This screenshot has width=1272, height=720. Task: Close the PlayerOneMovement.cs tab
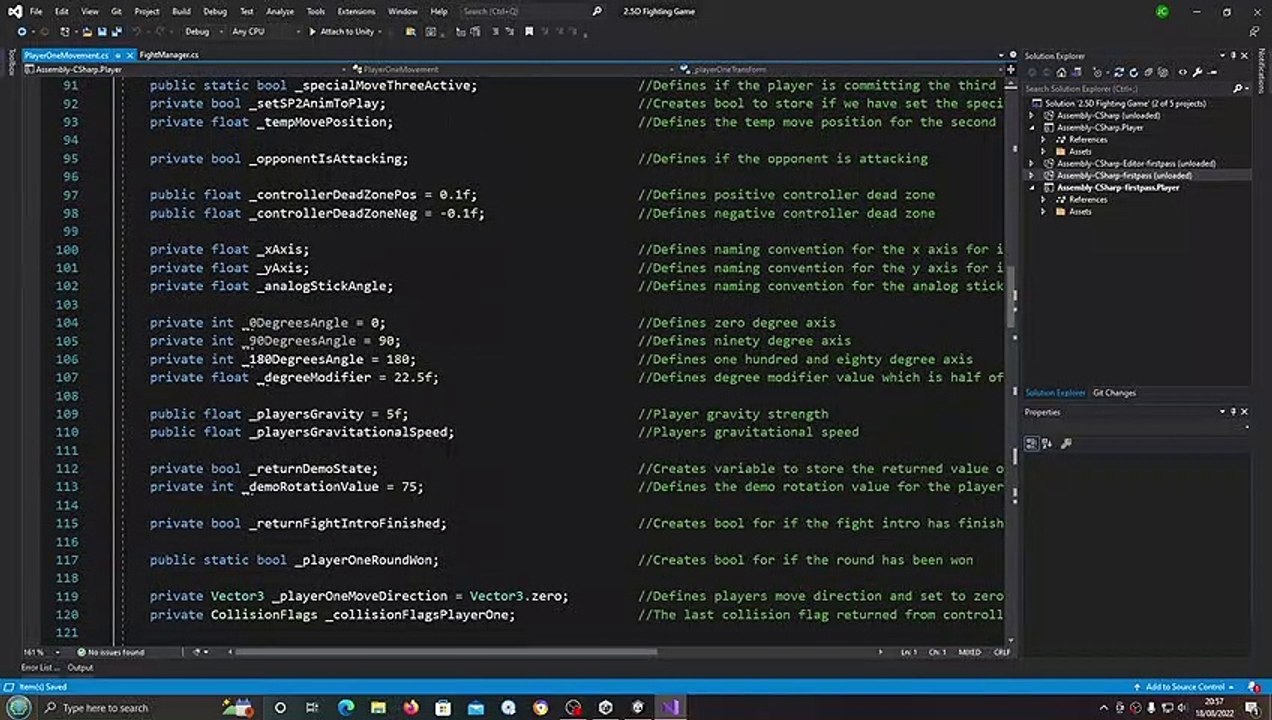[130, 55]
